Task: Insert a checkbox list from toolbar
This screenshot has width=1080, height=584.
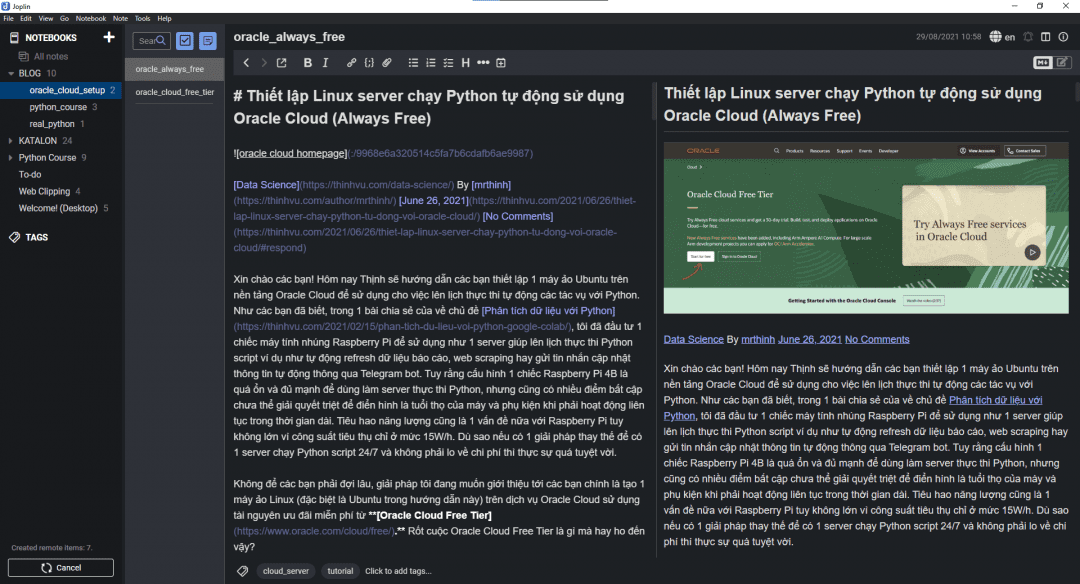Action: pyautogui.click(x=447, y=63)
